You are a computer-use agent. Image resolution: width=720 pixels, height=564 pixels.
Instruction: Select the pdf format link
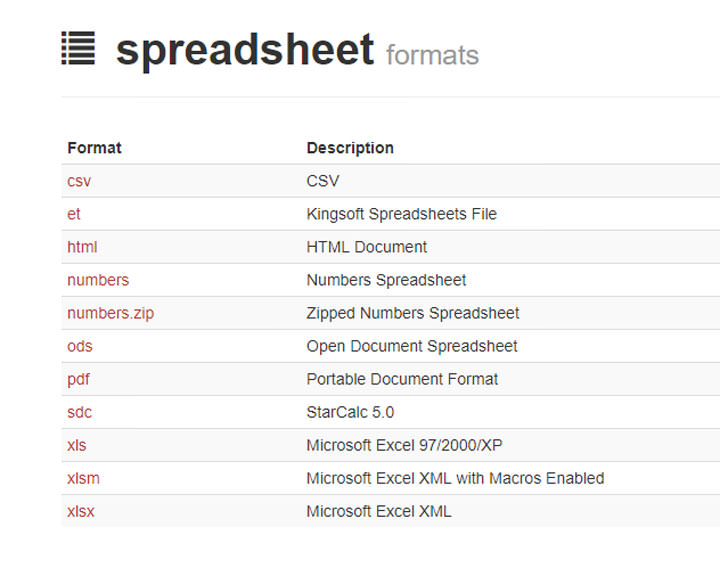[x=78, y=379]
